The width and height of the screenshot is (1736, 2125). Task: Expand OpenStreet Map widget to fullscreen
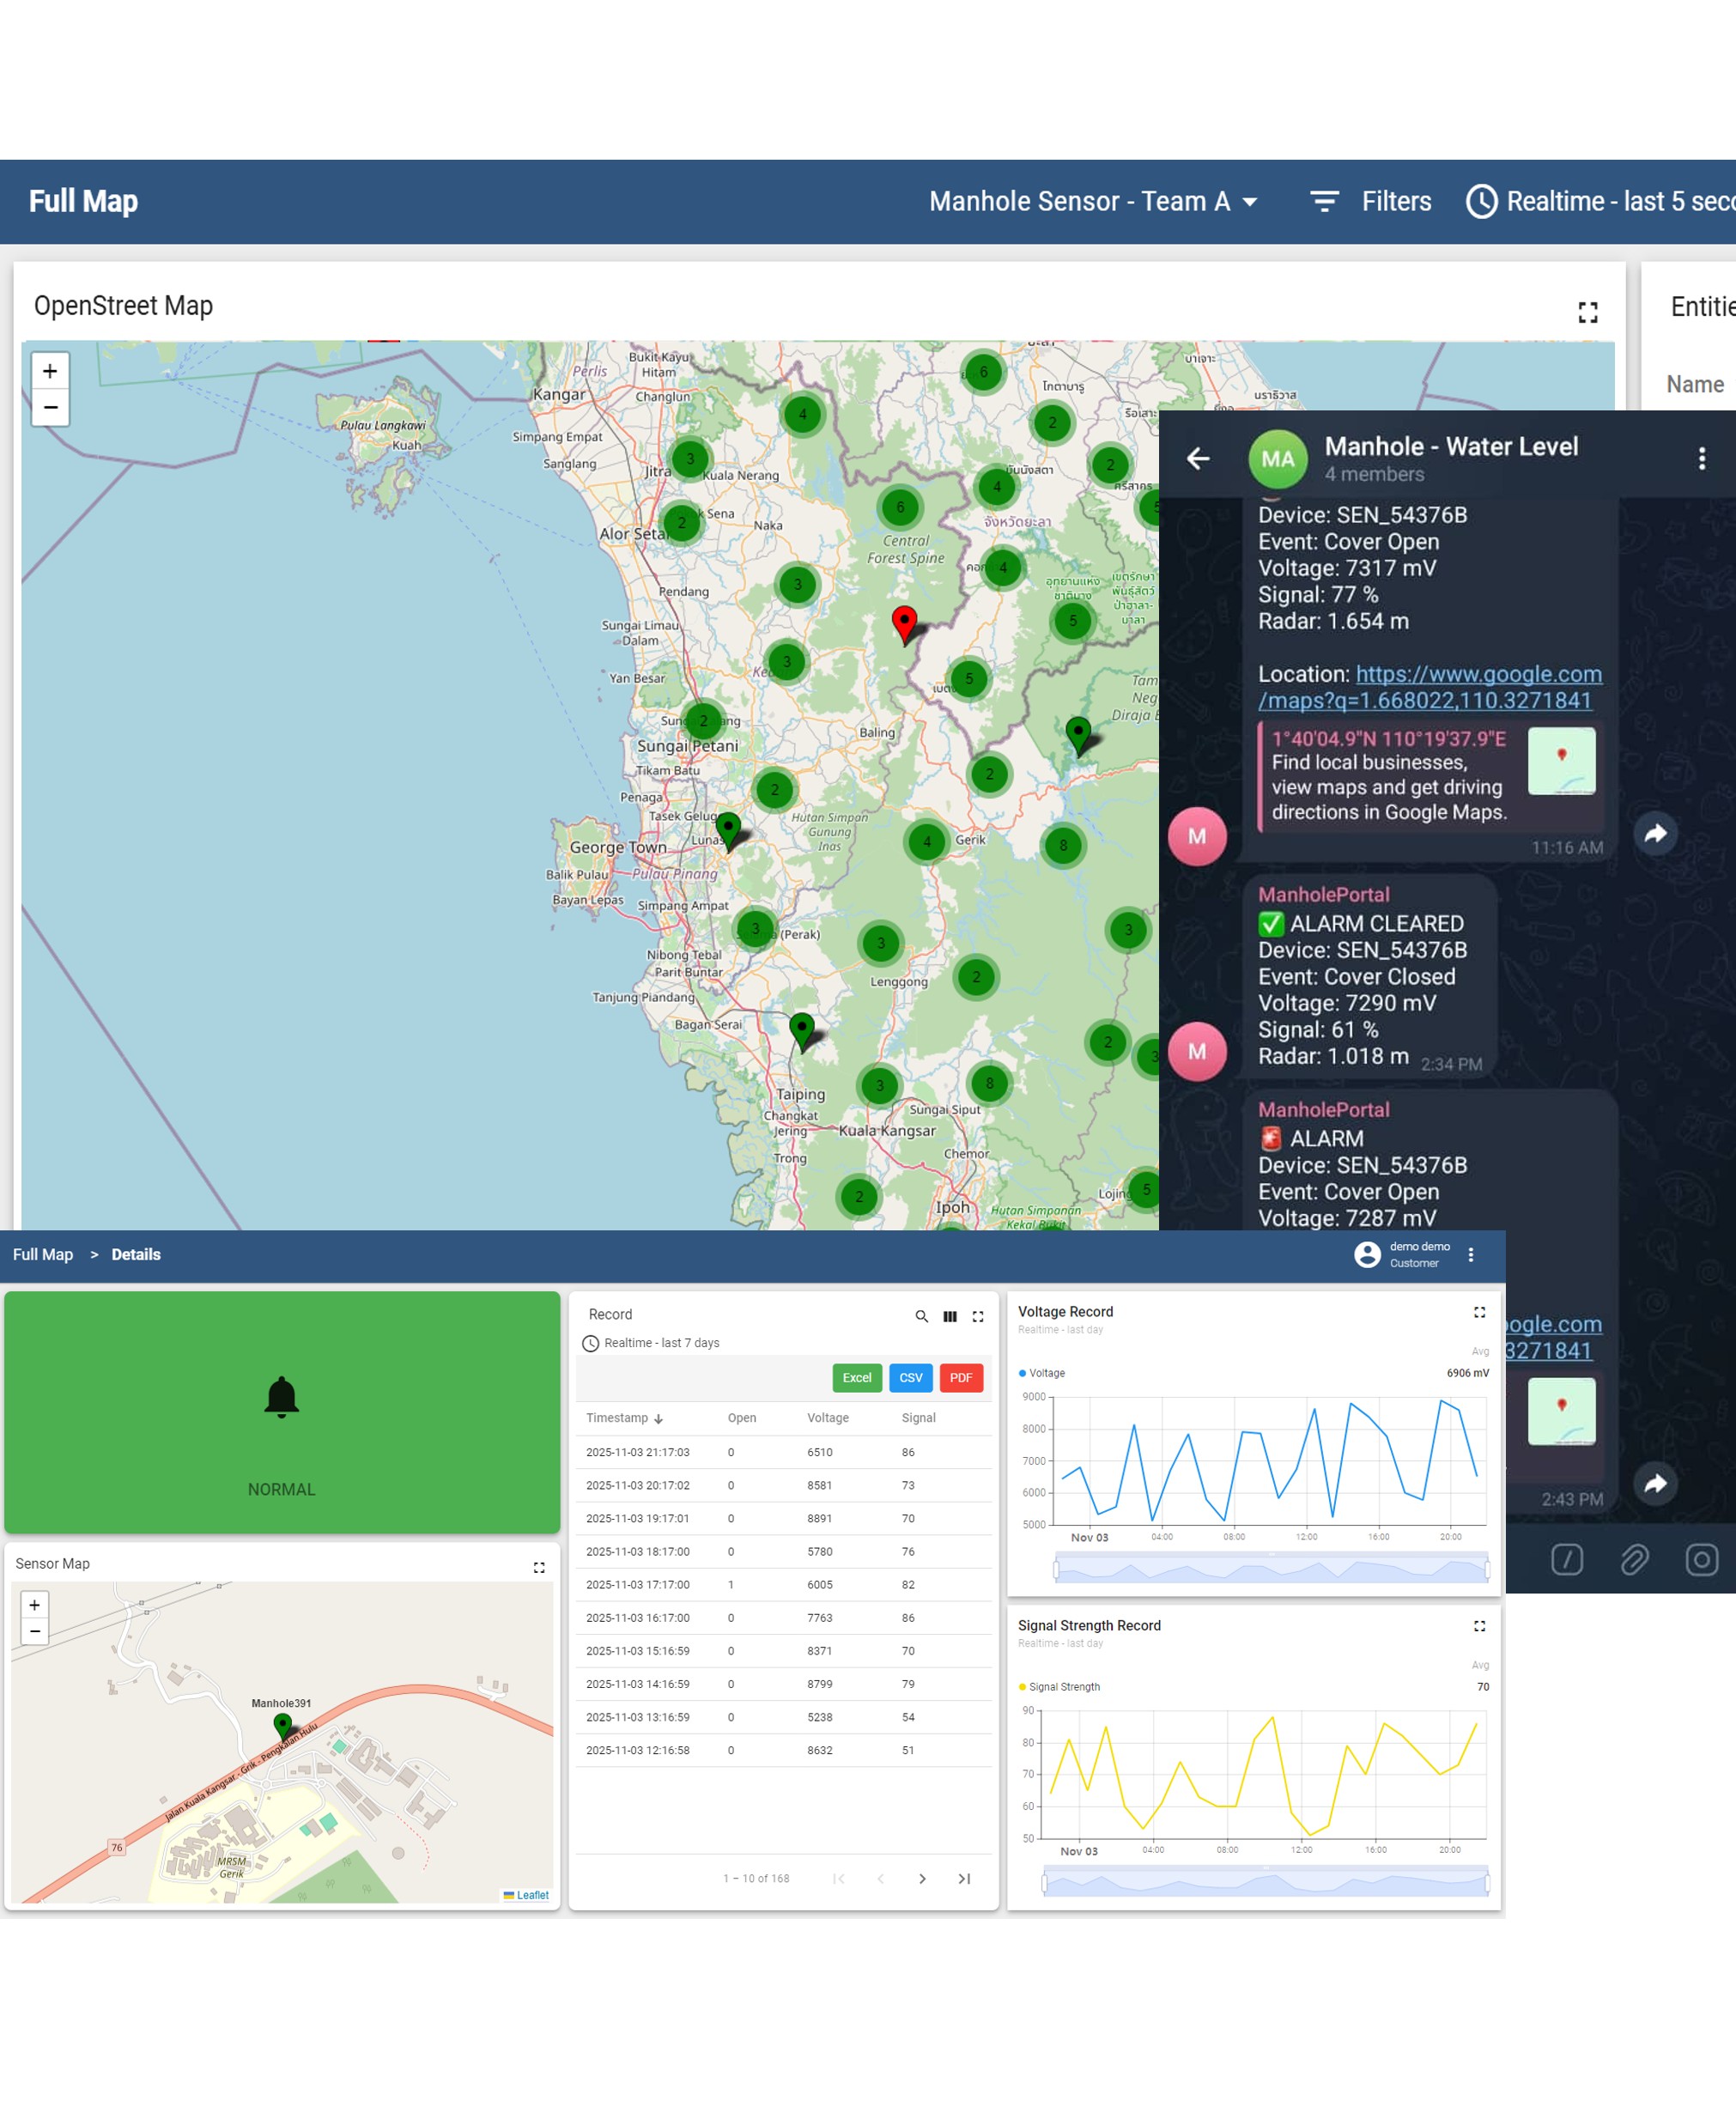(x=1587, y=312)
